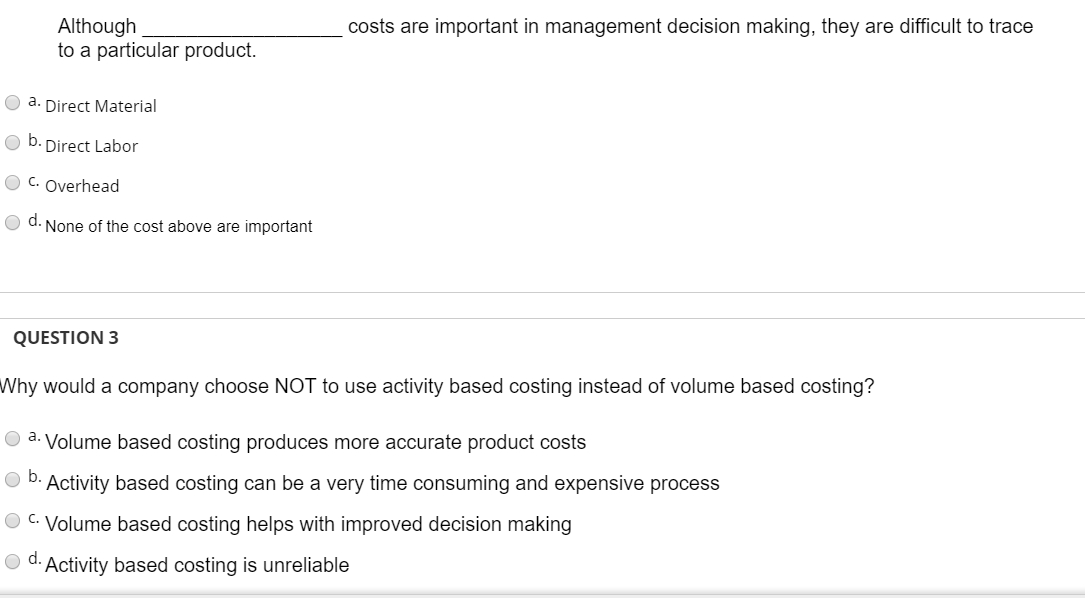Screen dimensions: 1085x598
Task: Tick radio: Volume based costing helps decision making
Action: tap(12, 520)
